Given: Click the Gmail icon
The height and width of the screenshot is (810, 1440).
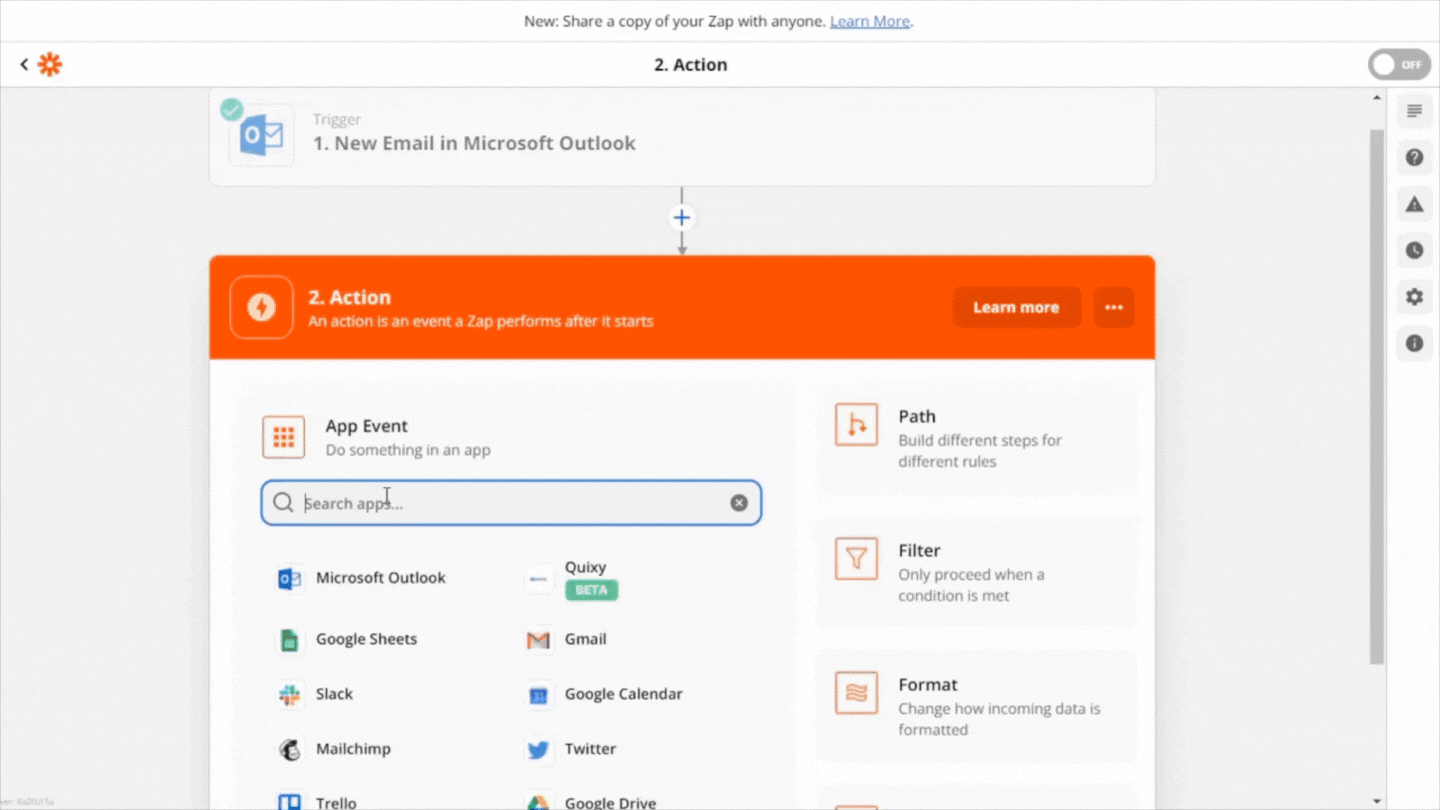Looking at the screenshot, I should (x=538, y=640).
